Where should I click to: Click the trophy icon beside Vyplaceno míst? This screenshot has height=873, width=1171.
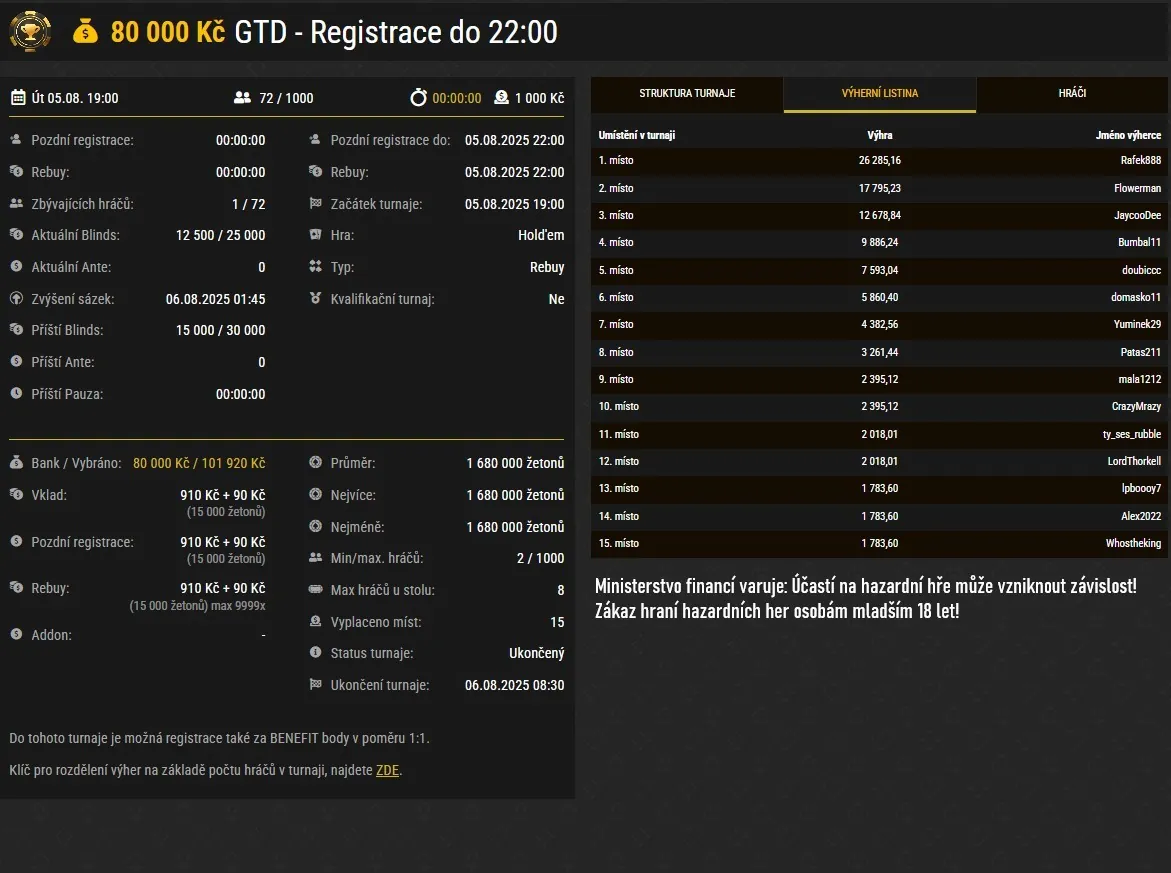coord(316,622)
